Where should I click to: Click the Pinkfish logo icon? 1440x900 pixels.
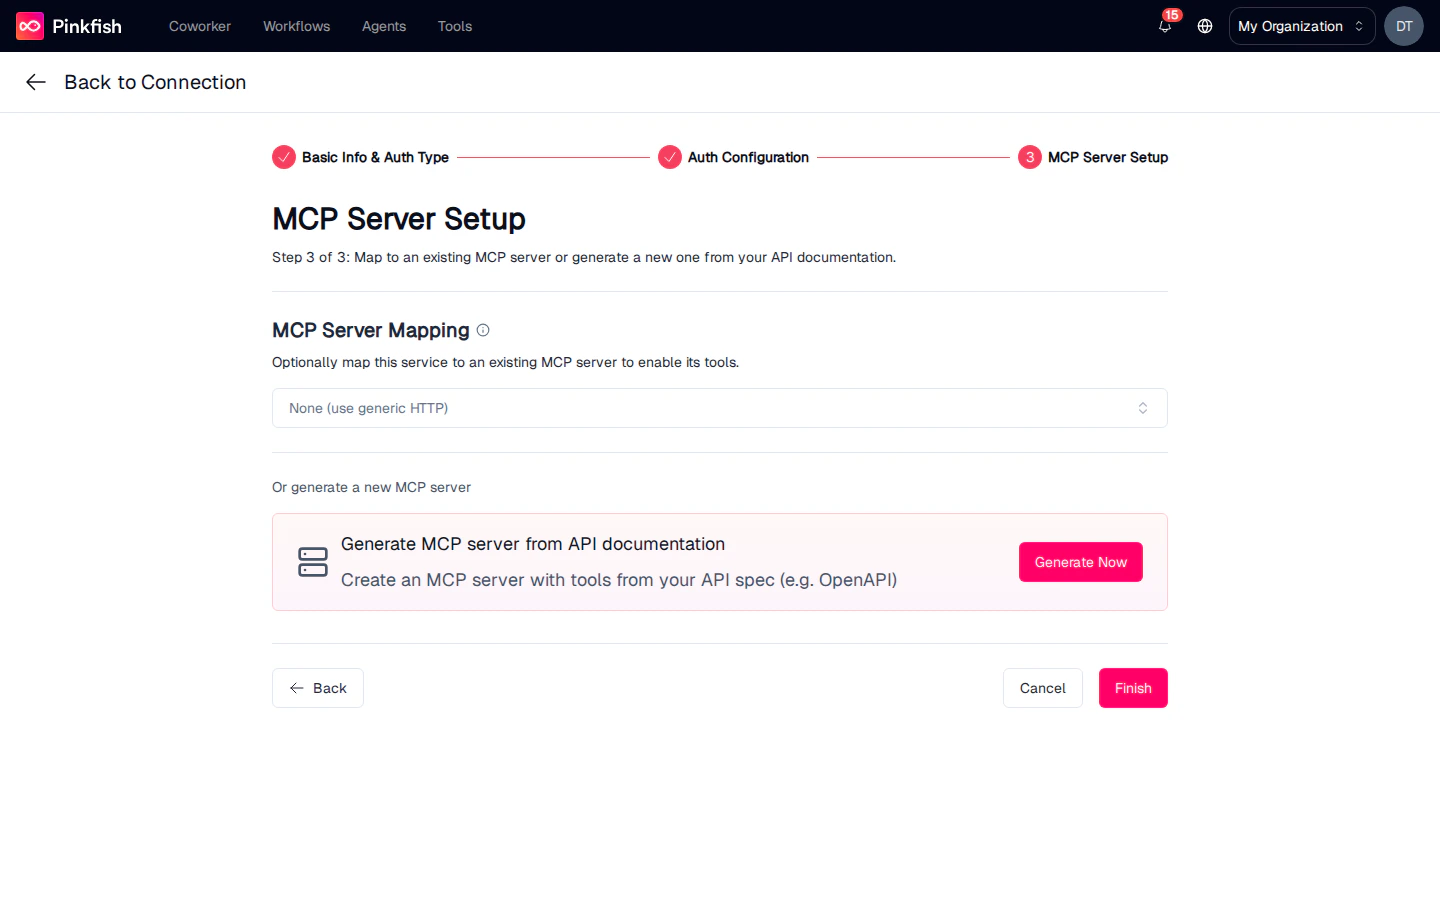27,25
